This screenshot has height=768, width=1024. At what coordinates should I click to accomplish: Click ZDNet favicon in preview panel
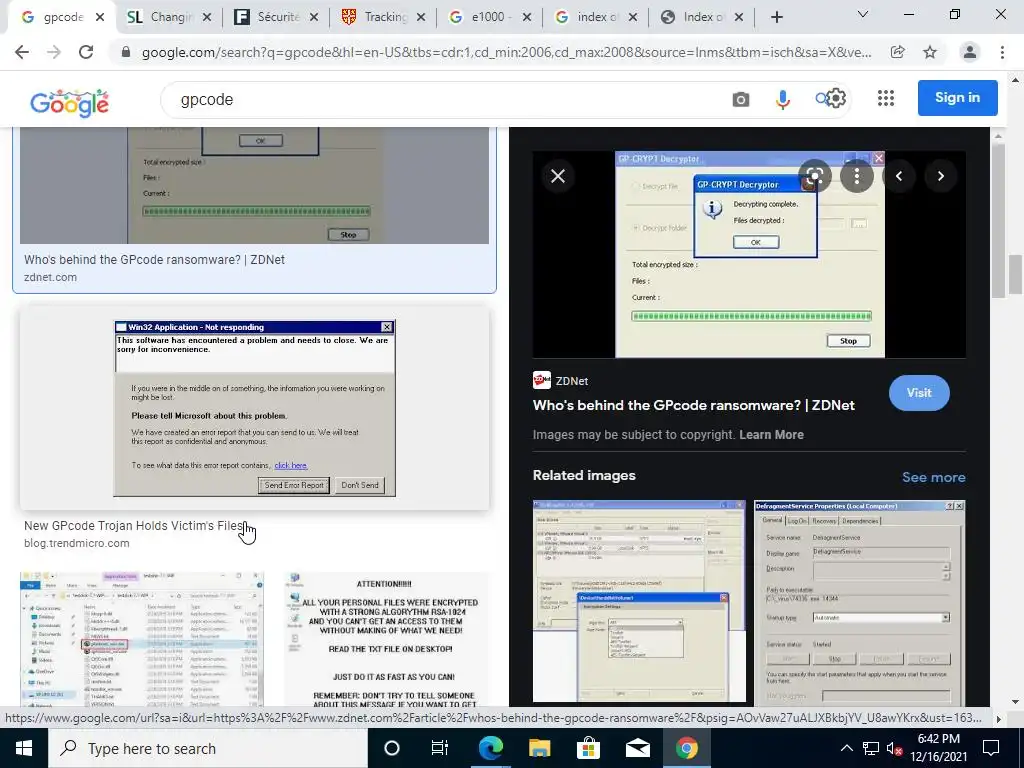[x=541, y=380]
